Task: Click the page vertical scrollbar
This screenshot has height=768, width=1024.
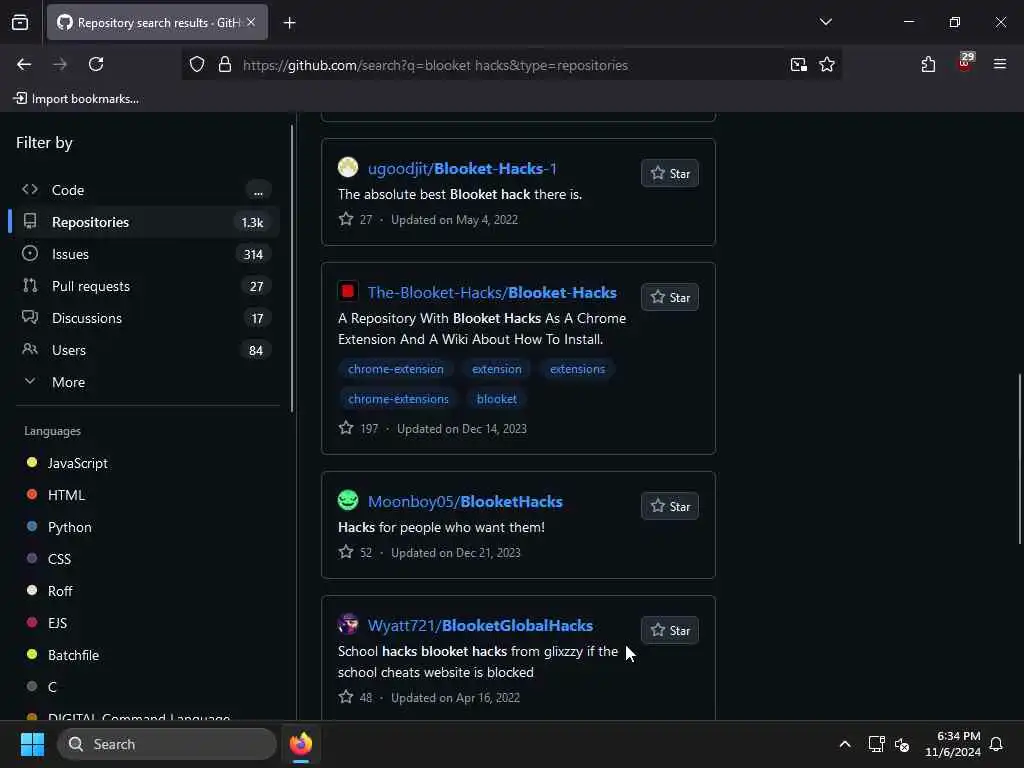Action: [x=1019, y=458]
